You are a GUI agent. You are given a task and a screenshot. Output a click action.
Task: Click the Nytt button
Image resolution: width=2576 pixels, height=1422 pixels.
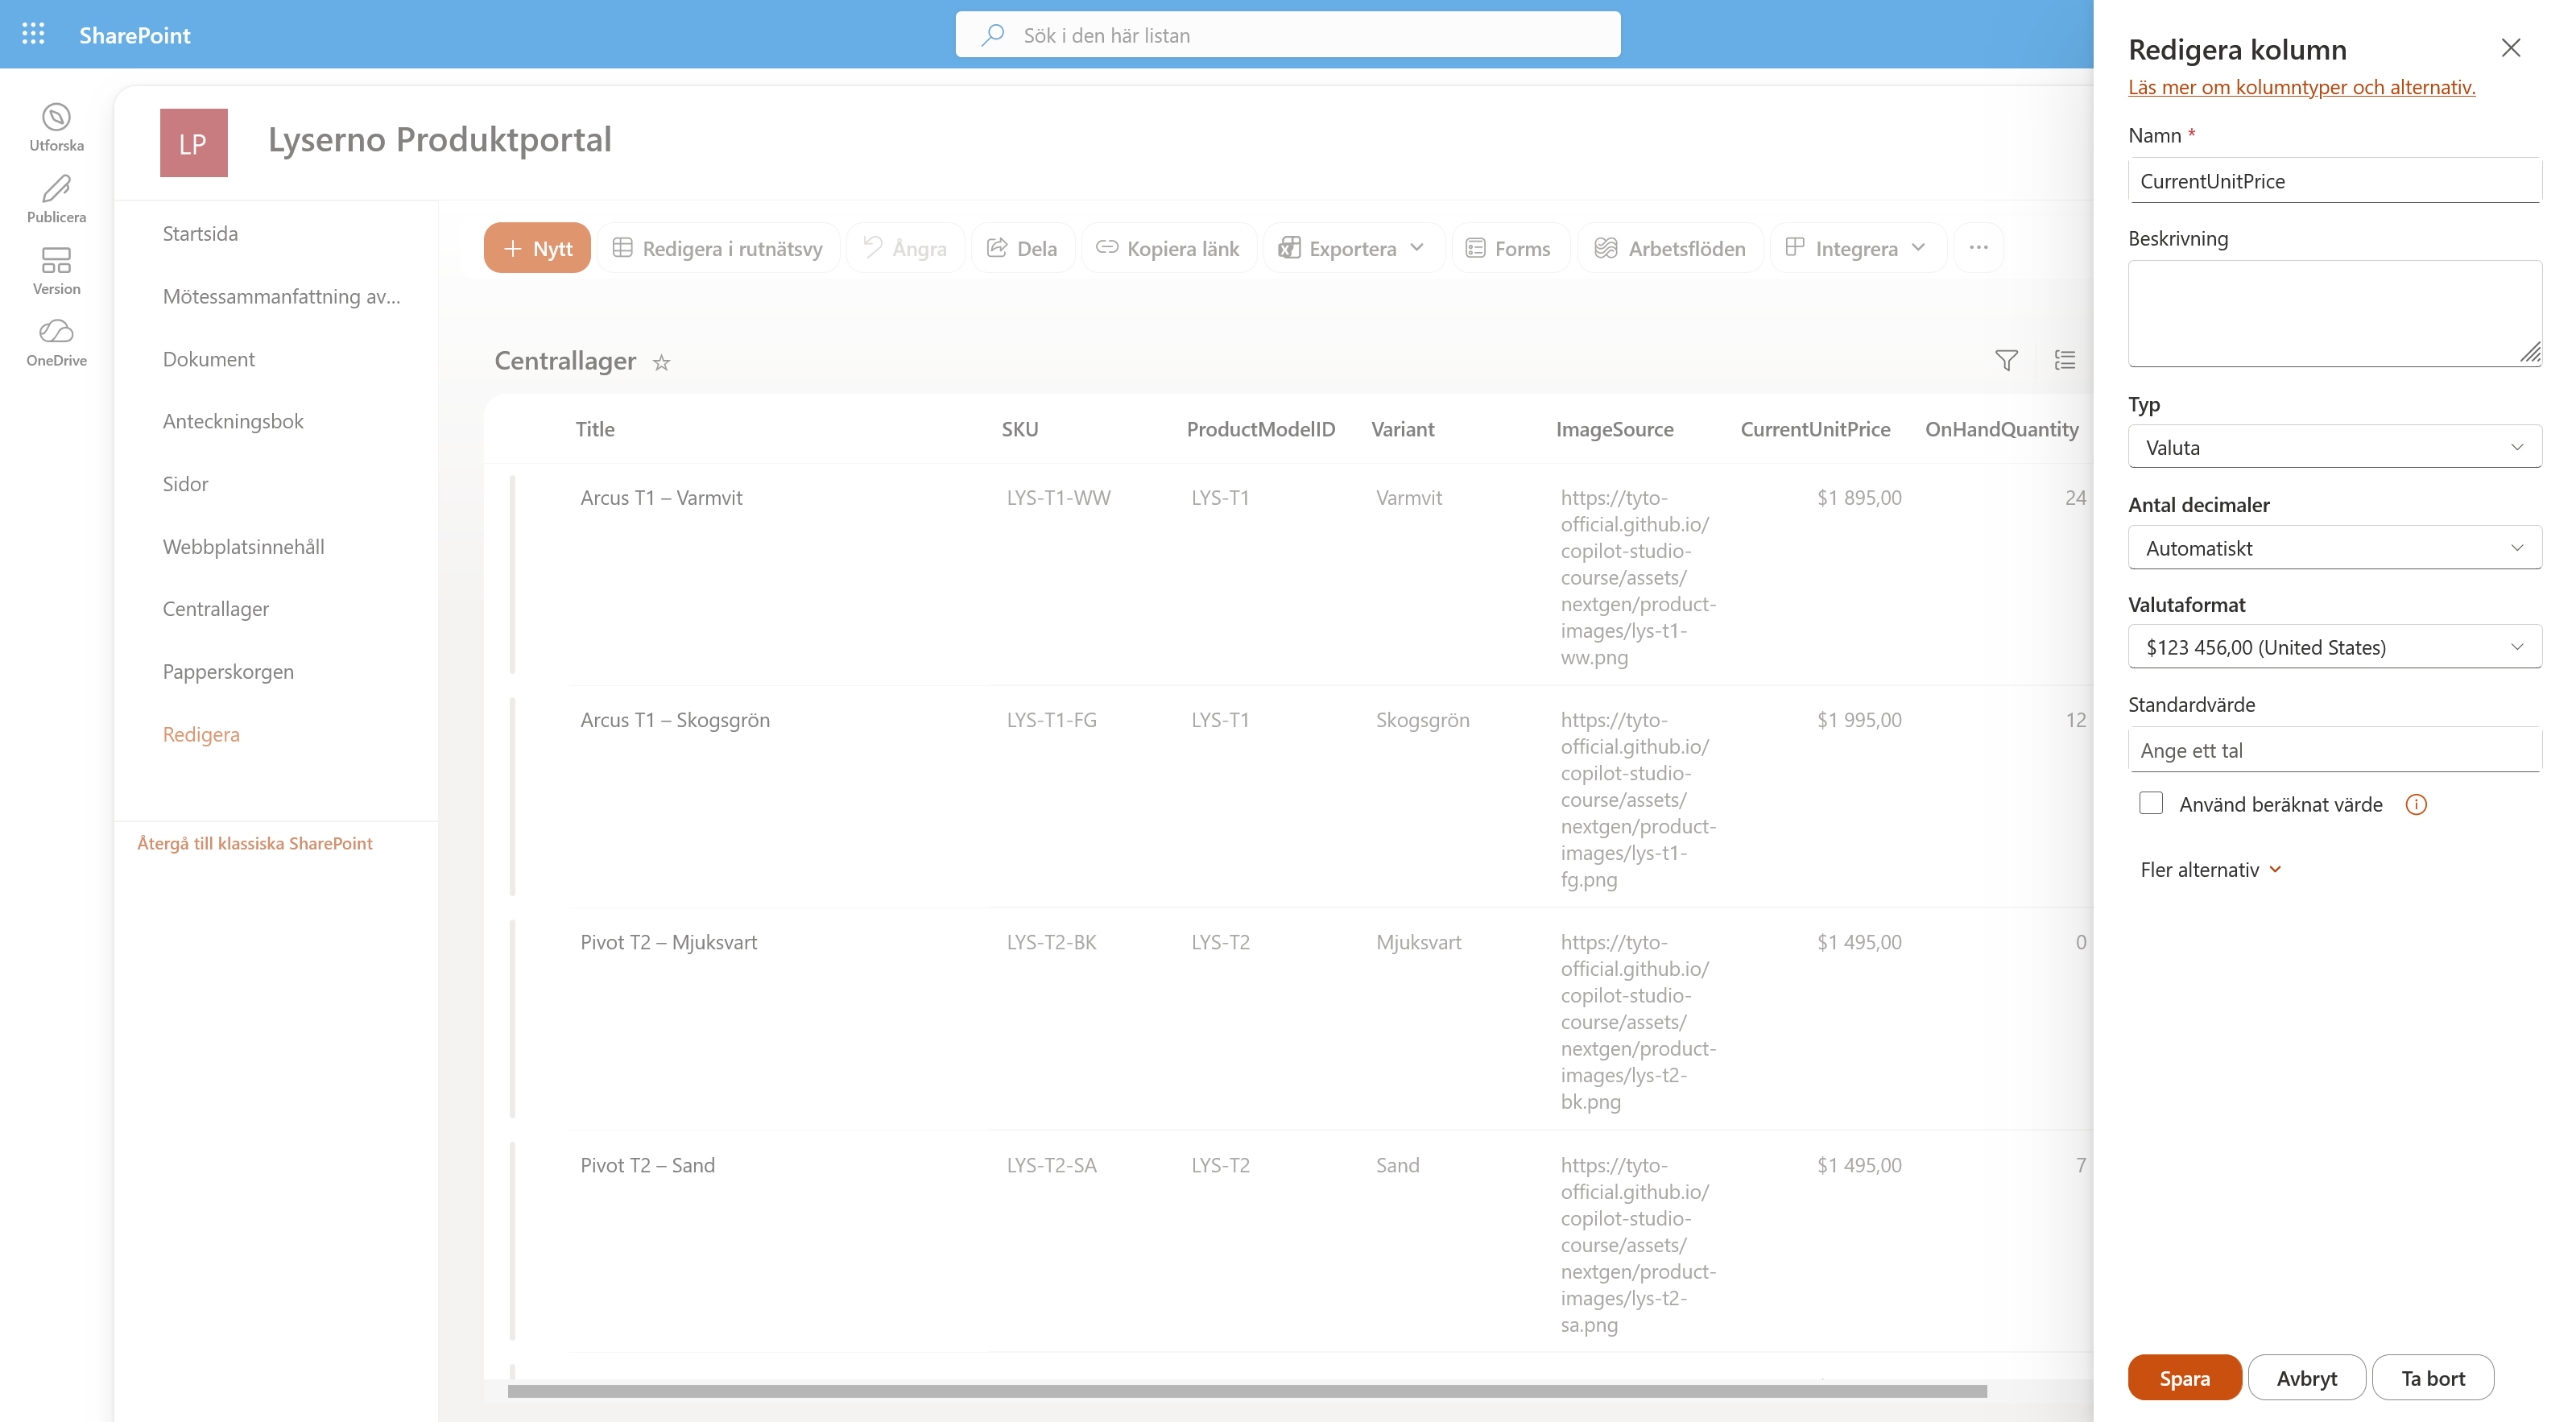537,247
